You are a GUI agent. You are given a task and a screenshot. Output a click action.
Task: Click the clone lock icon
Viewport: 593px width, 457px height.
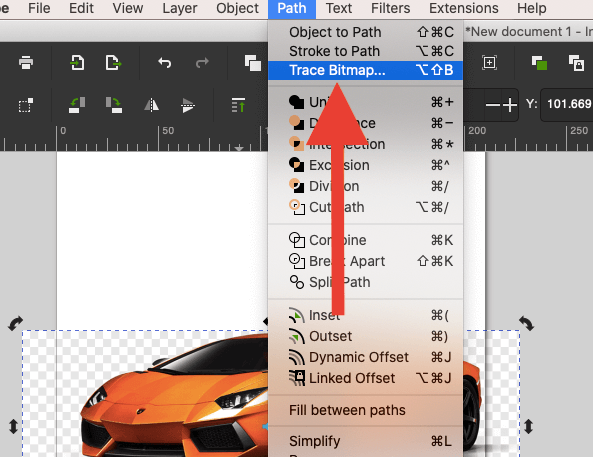click(x=576, y=62)
